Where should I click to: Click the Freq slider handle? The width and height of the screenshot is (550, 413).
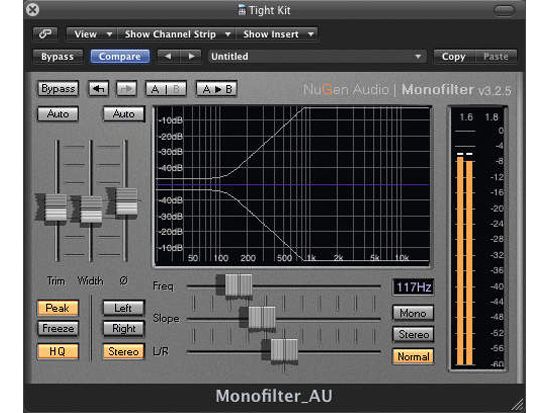point(238,286)
